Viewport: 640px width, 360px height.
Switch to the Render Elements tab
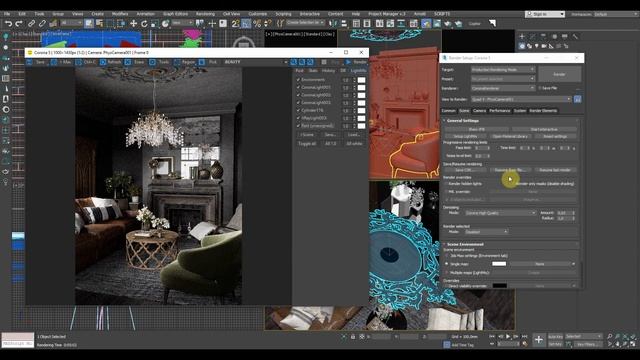543,111
